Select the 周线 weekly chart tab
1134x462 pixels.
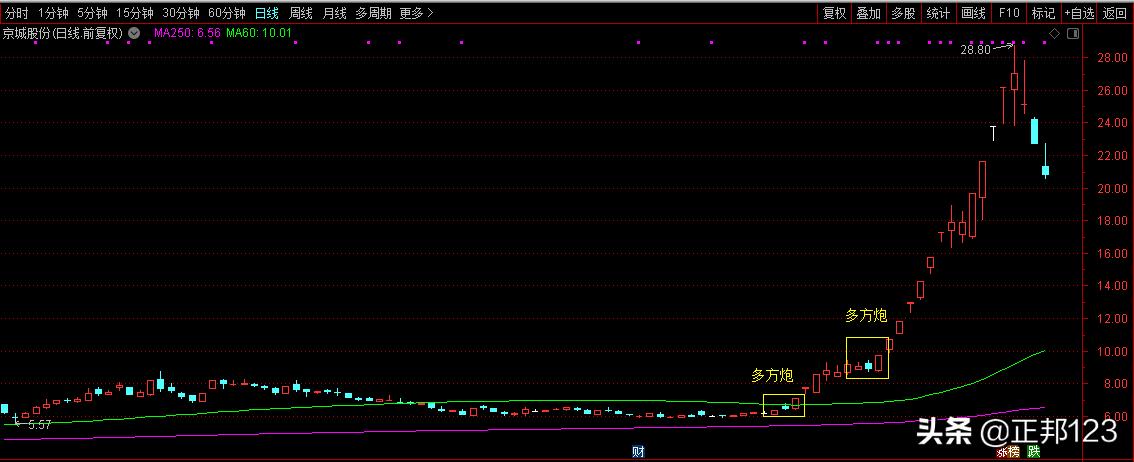301,13
